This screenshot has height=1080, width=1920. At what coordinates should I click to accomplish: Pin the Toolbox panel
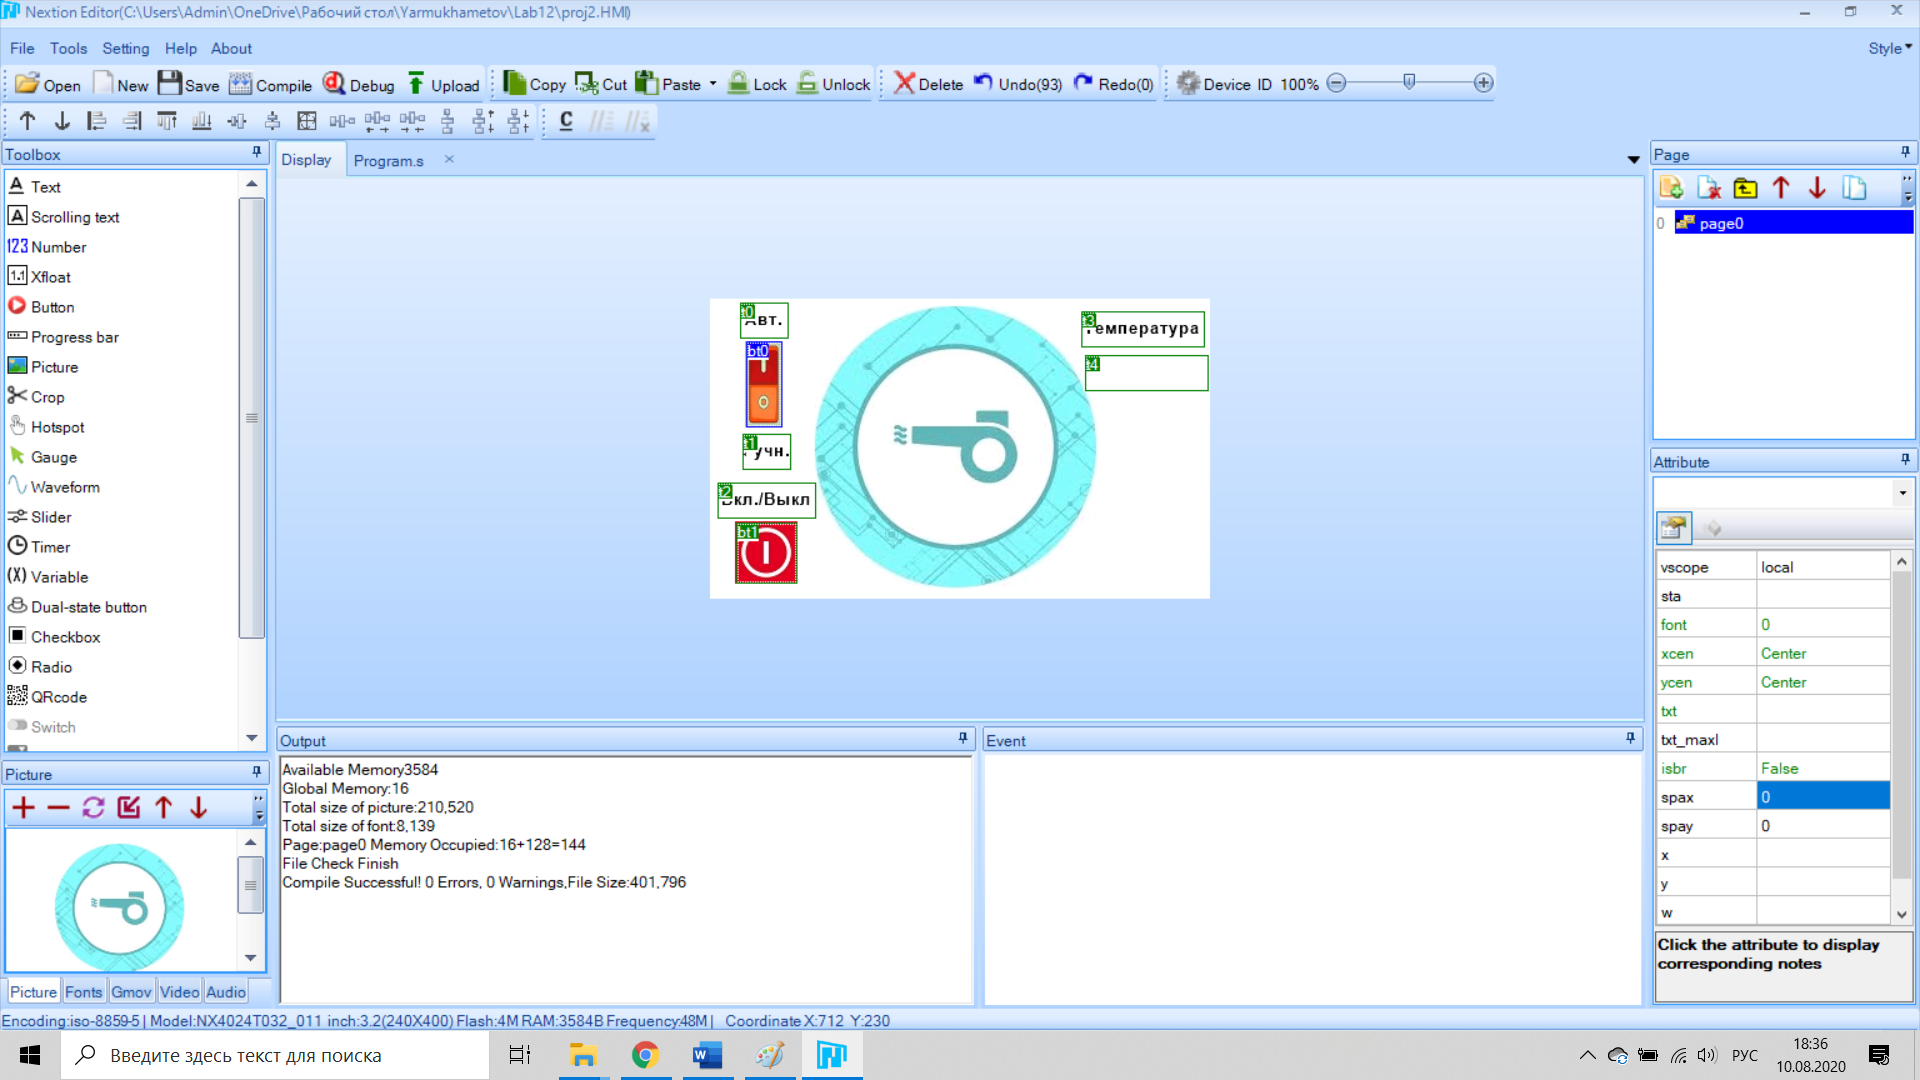click(x=257, y=153)
